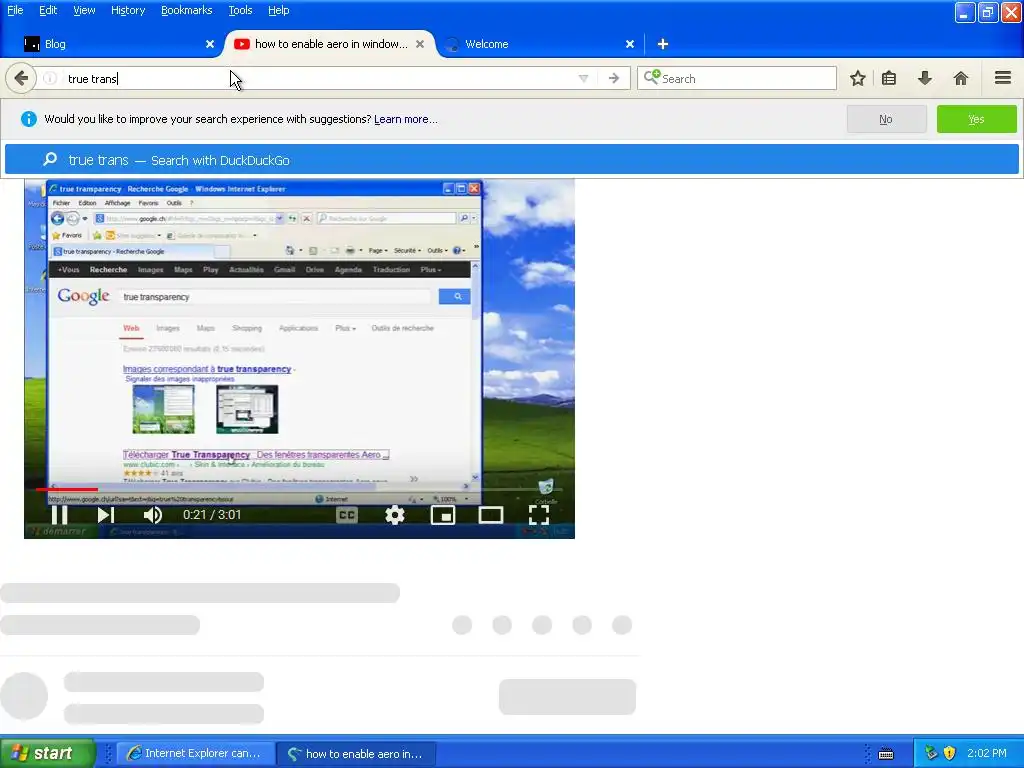
Task: Toggle closed captions CC
Action: coord(347,515)
